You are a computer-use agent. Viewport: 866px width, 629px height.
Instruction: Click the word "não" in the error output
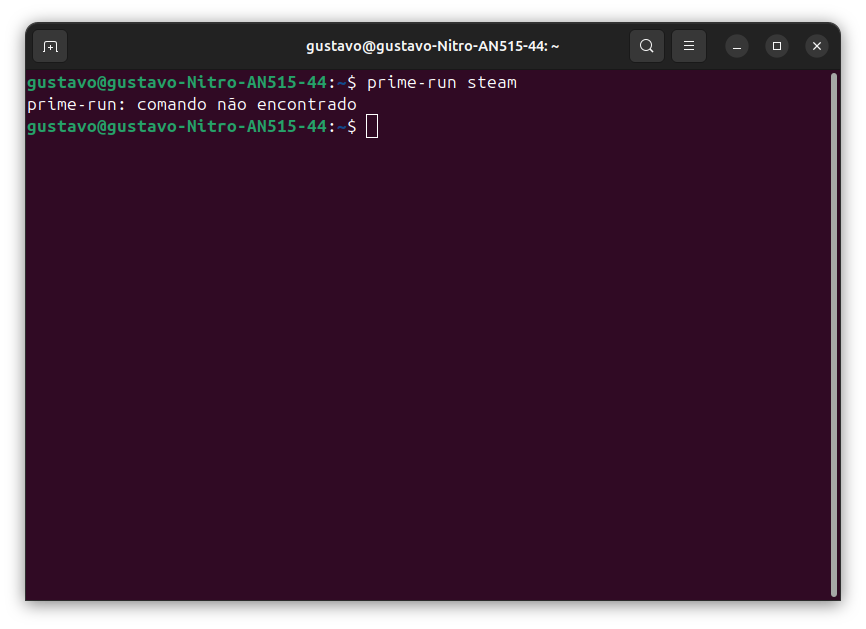coord(232,104)
